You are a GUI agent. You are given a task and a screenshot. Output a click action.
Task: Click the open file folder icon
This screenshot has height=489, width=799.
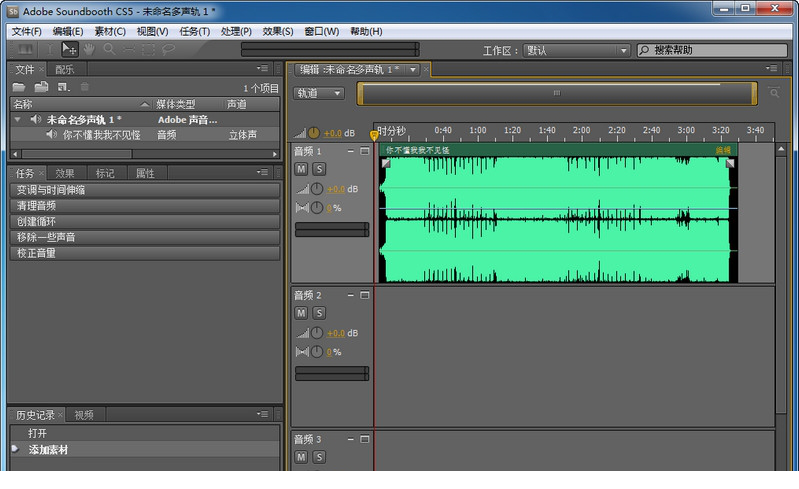point(19,87)
